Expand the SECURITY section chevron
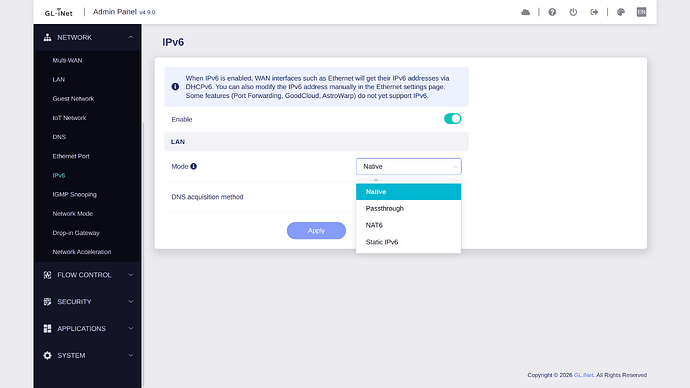The image size is (690, 388). (x=131, y=302)
